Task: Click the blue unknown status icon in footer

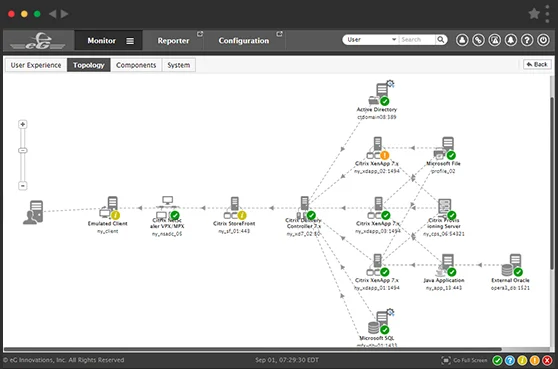Action: coord(510,360)
